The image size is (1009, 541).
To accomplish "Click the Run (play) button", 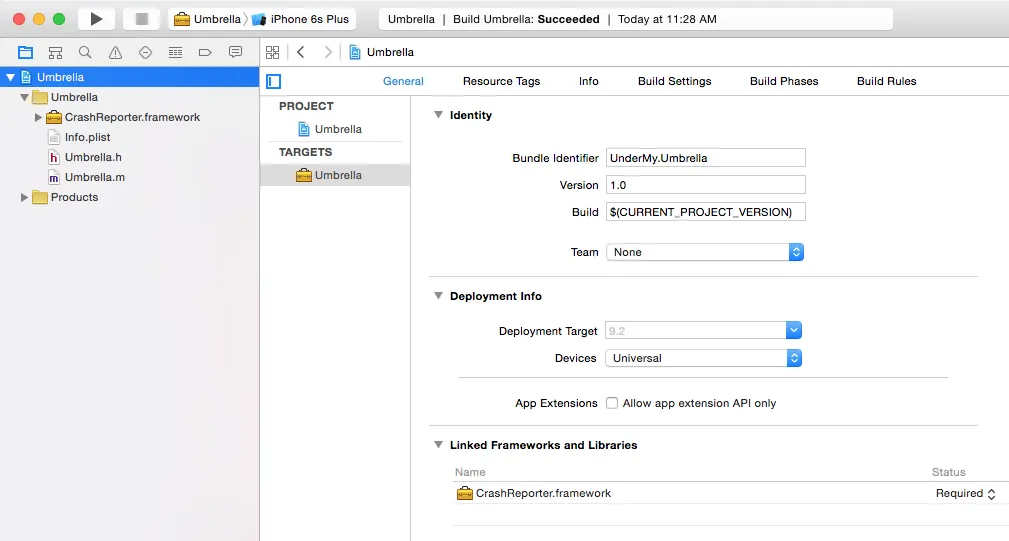I will (96, 19).
